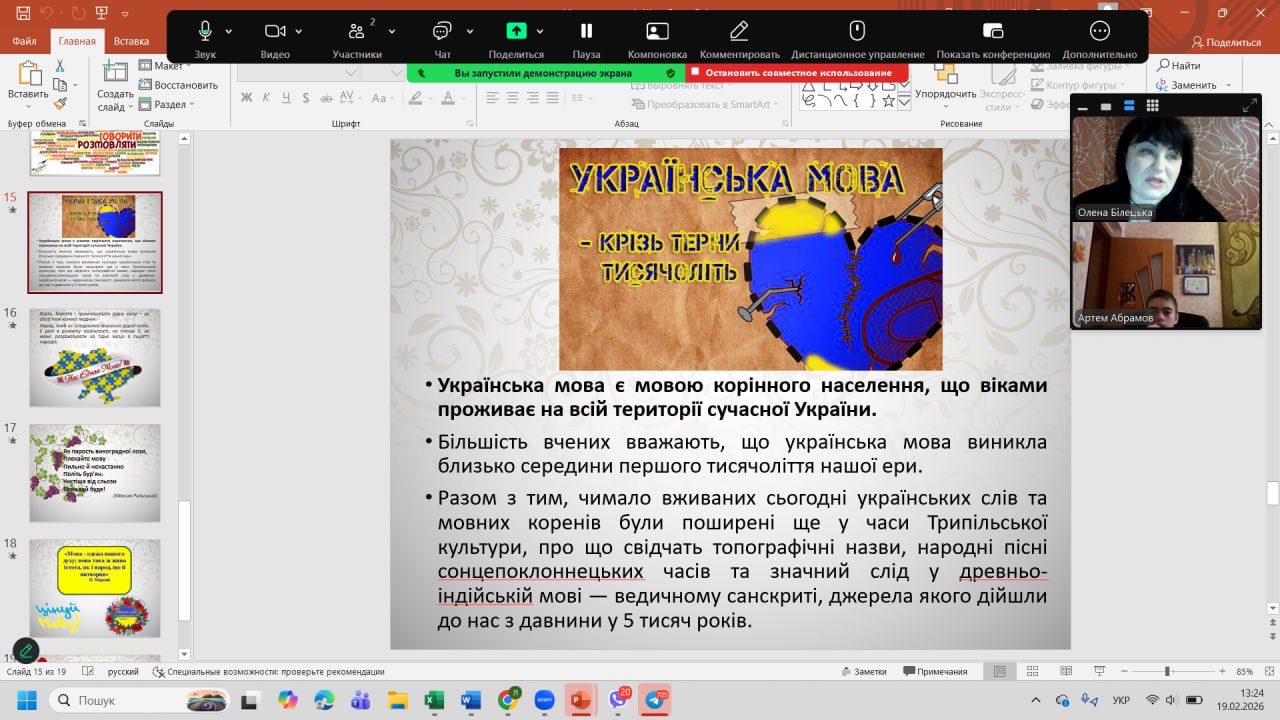Toggle the Notes pane in status bar
The image size is (1280, 720).
point(863,671)
